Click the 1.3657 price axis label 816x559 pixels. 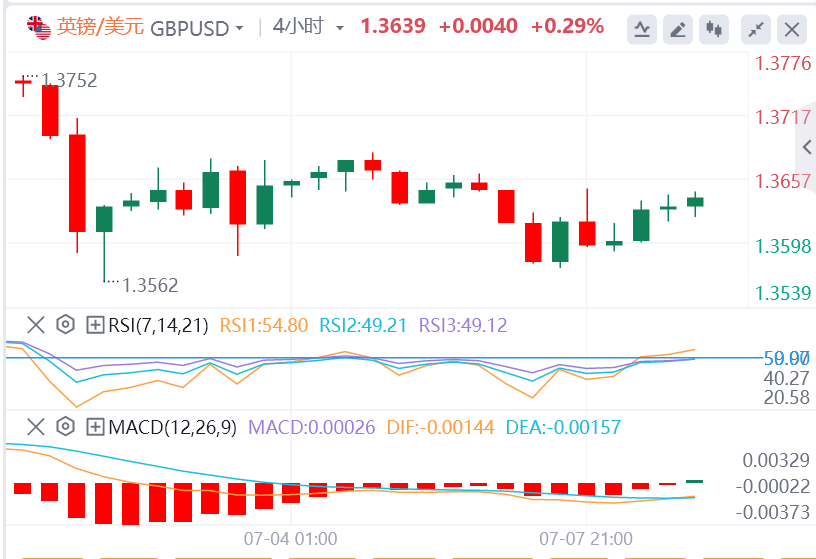click(x=783, y=182)
